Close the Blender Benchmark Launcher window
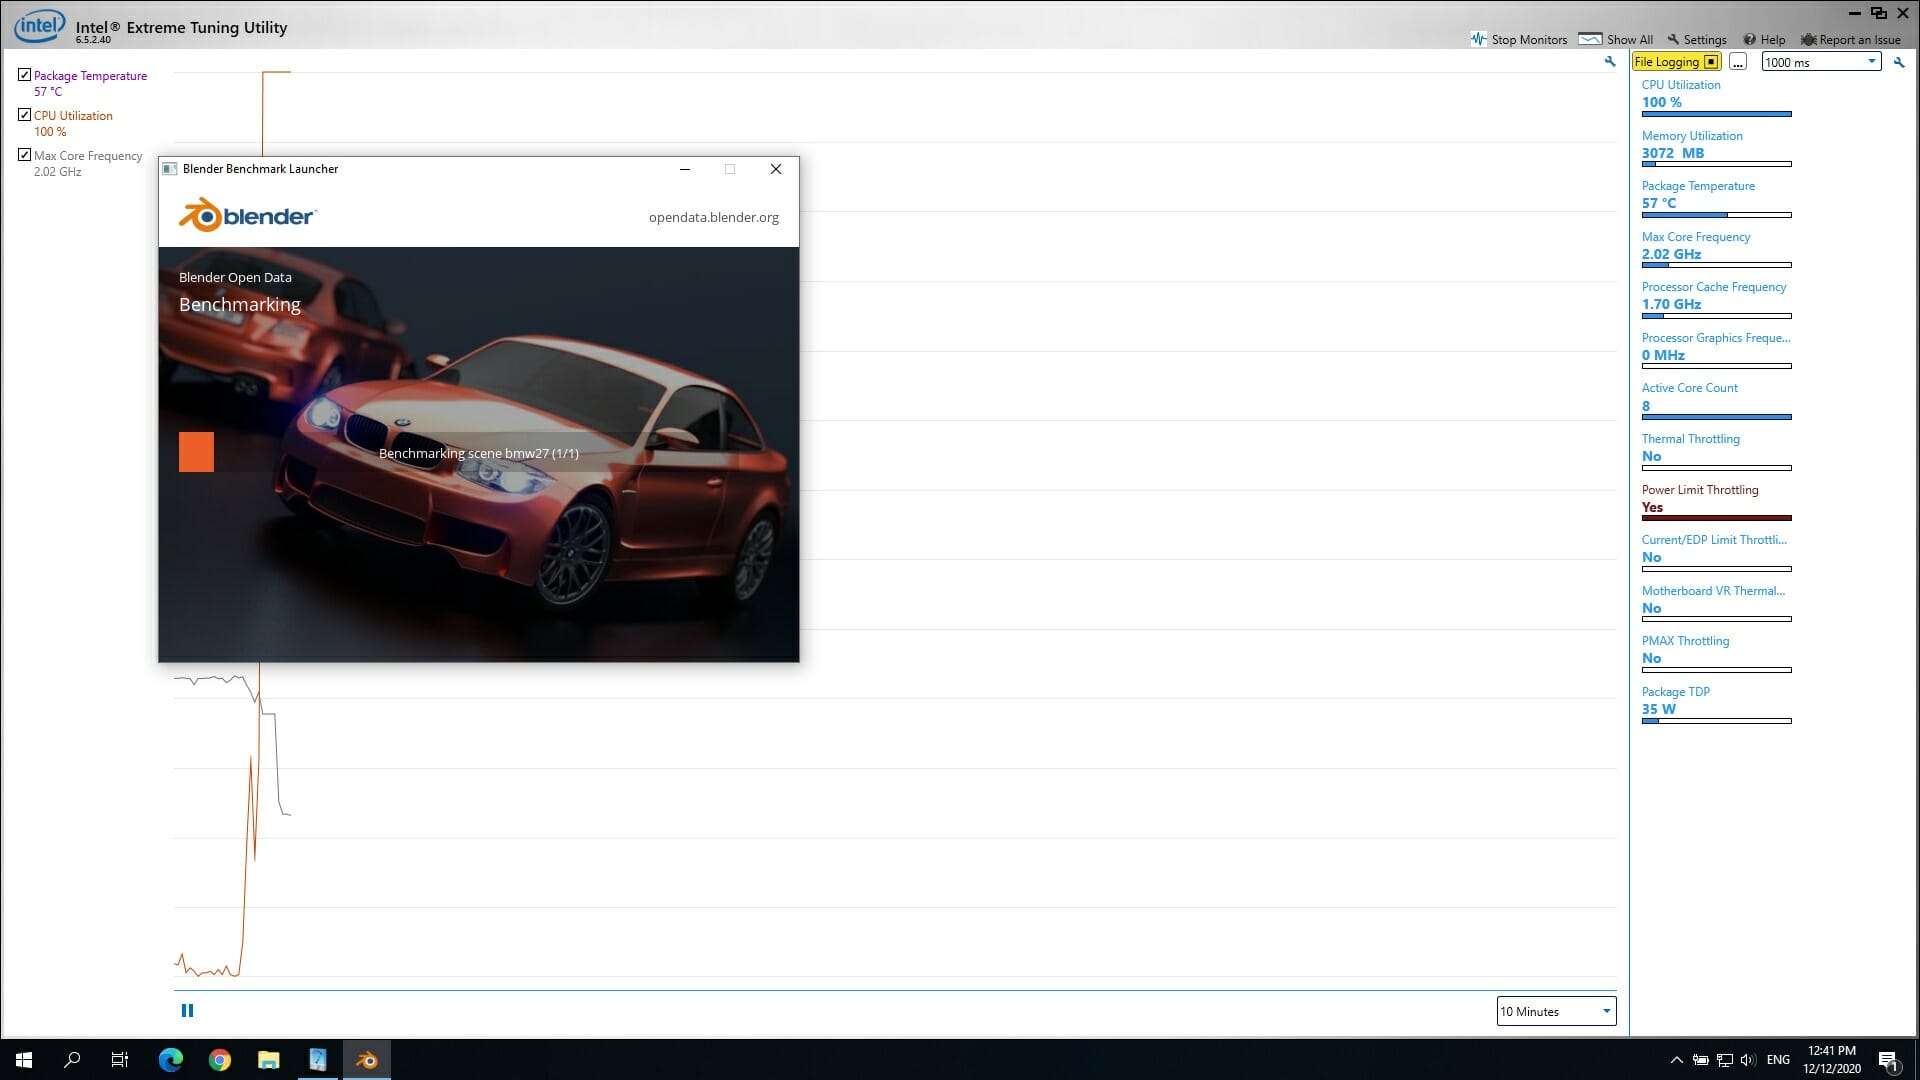 pos(776,169)
